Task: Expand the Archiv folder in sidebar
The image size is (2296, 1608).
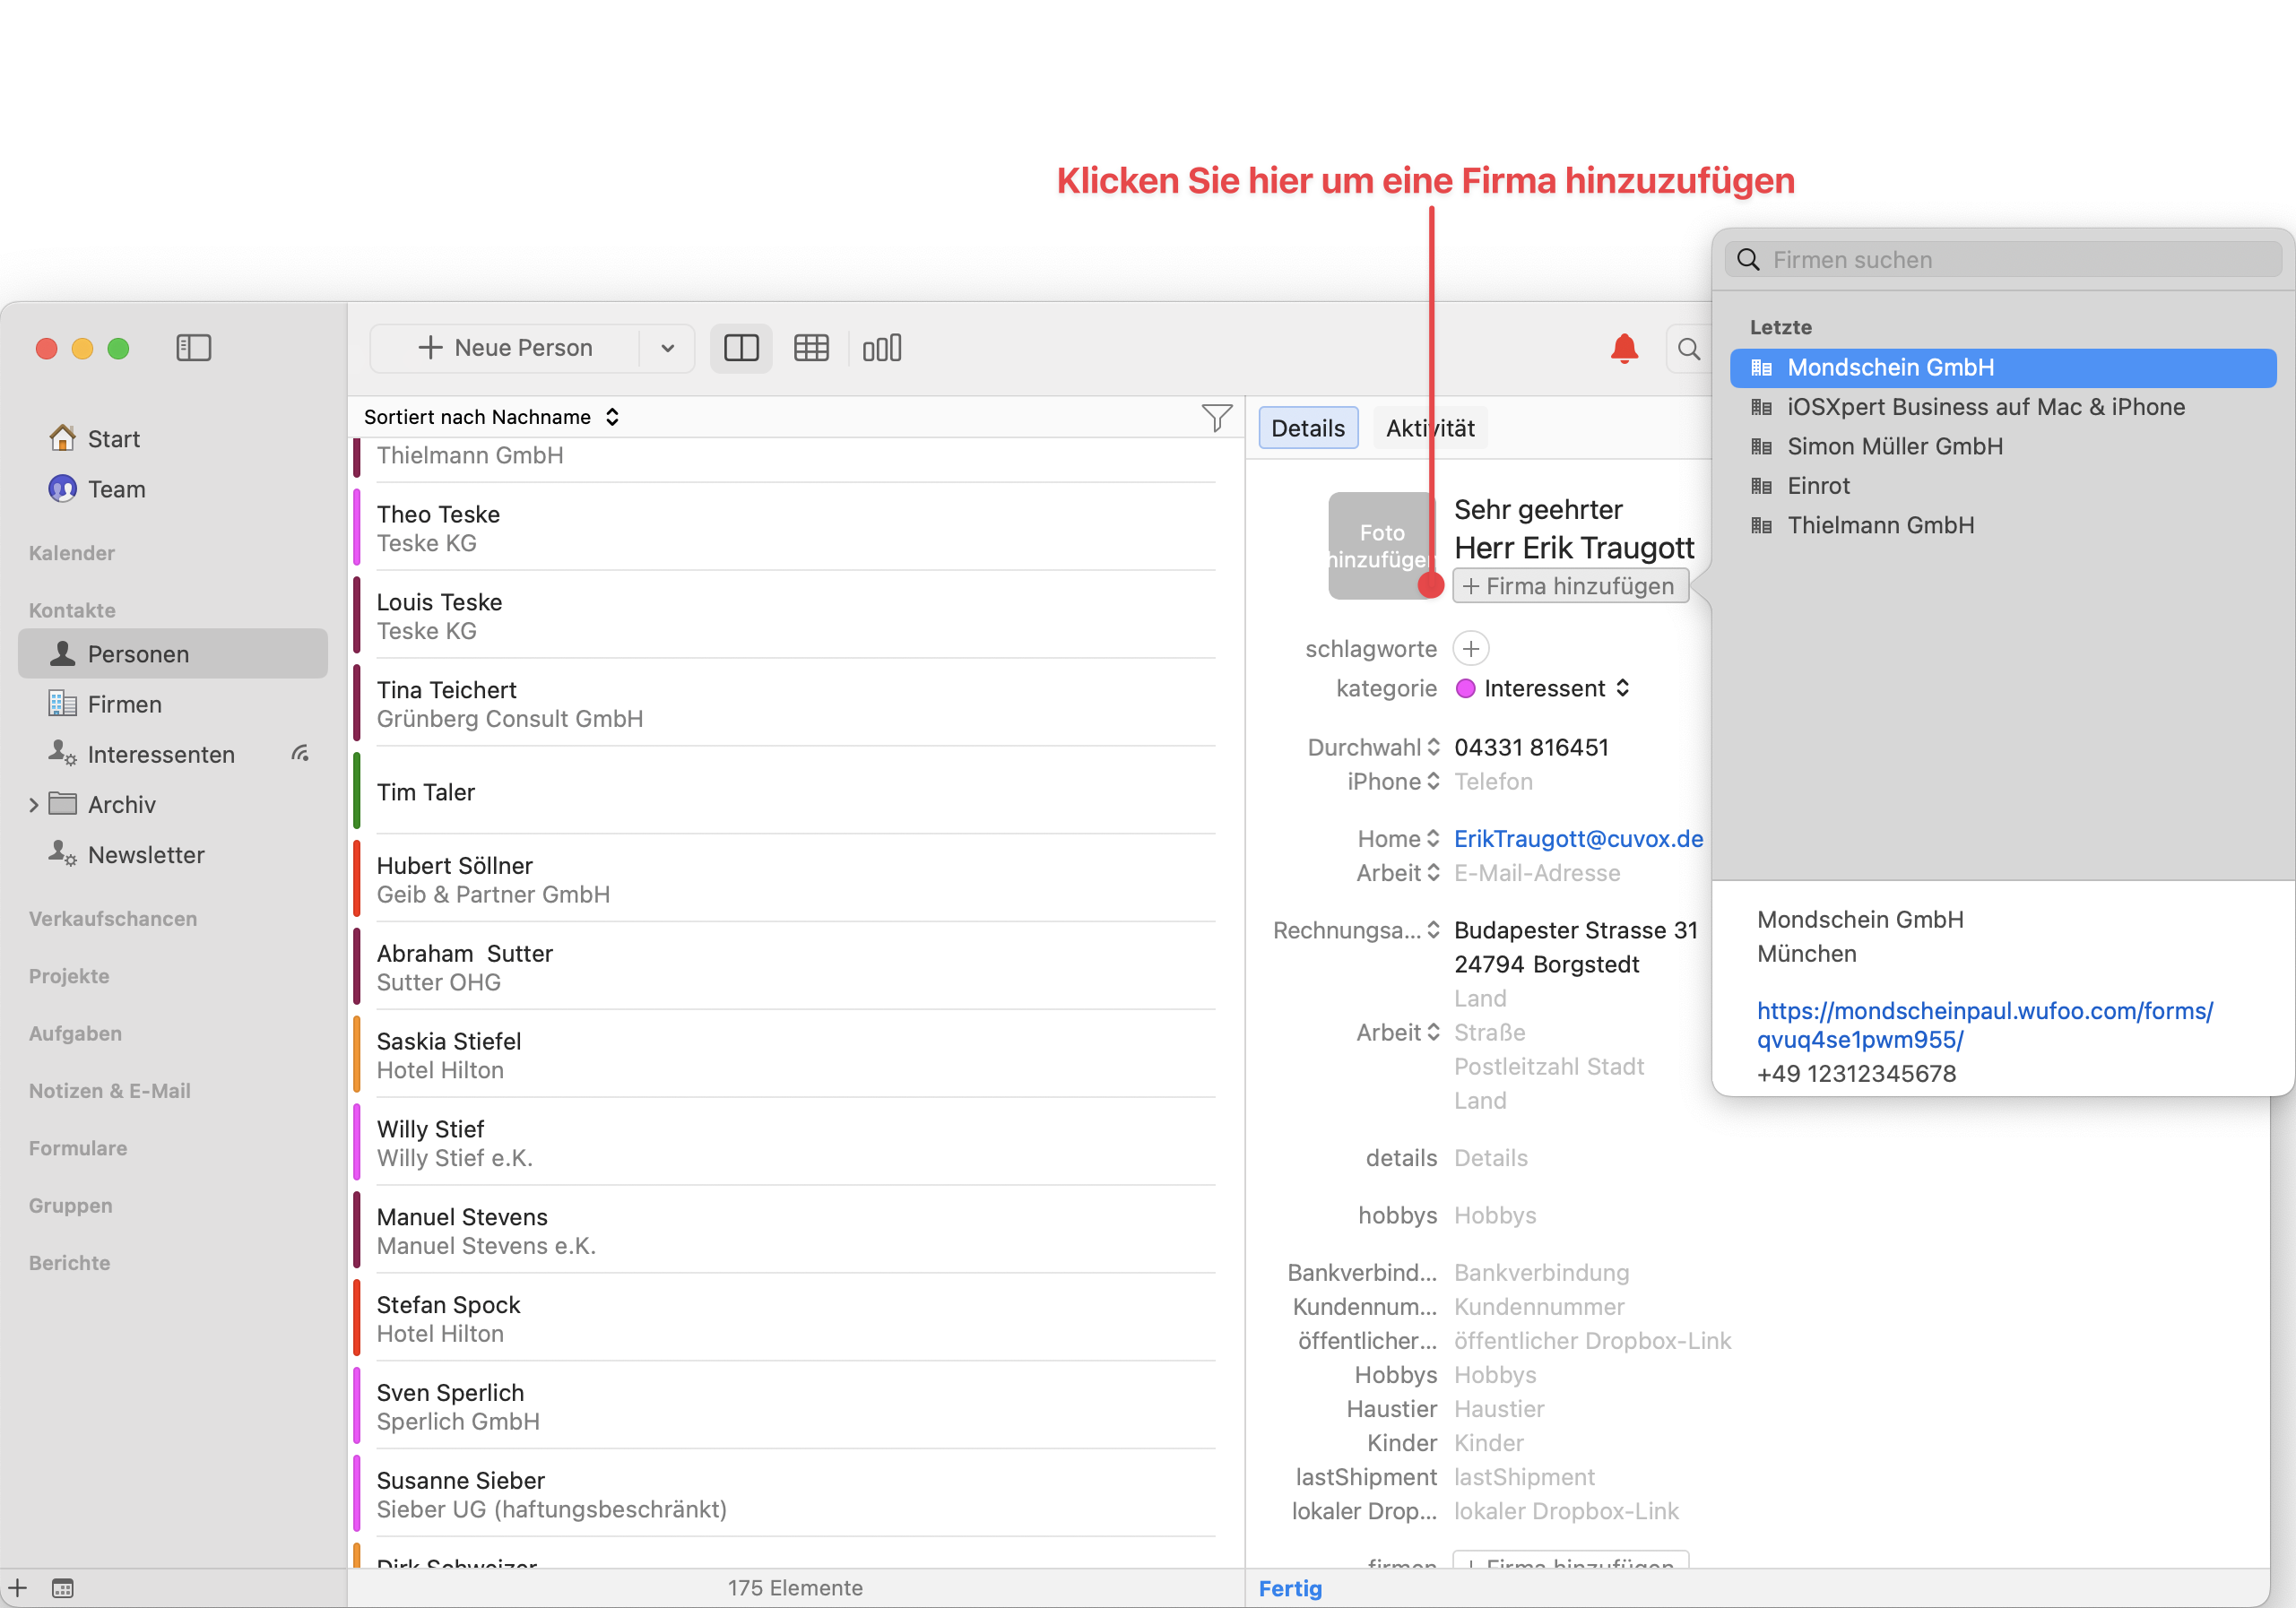Action: [34, 804]
